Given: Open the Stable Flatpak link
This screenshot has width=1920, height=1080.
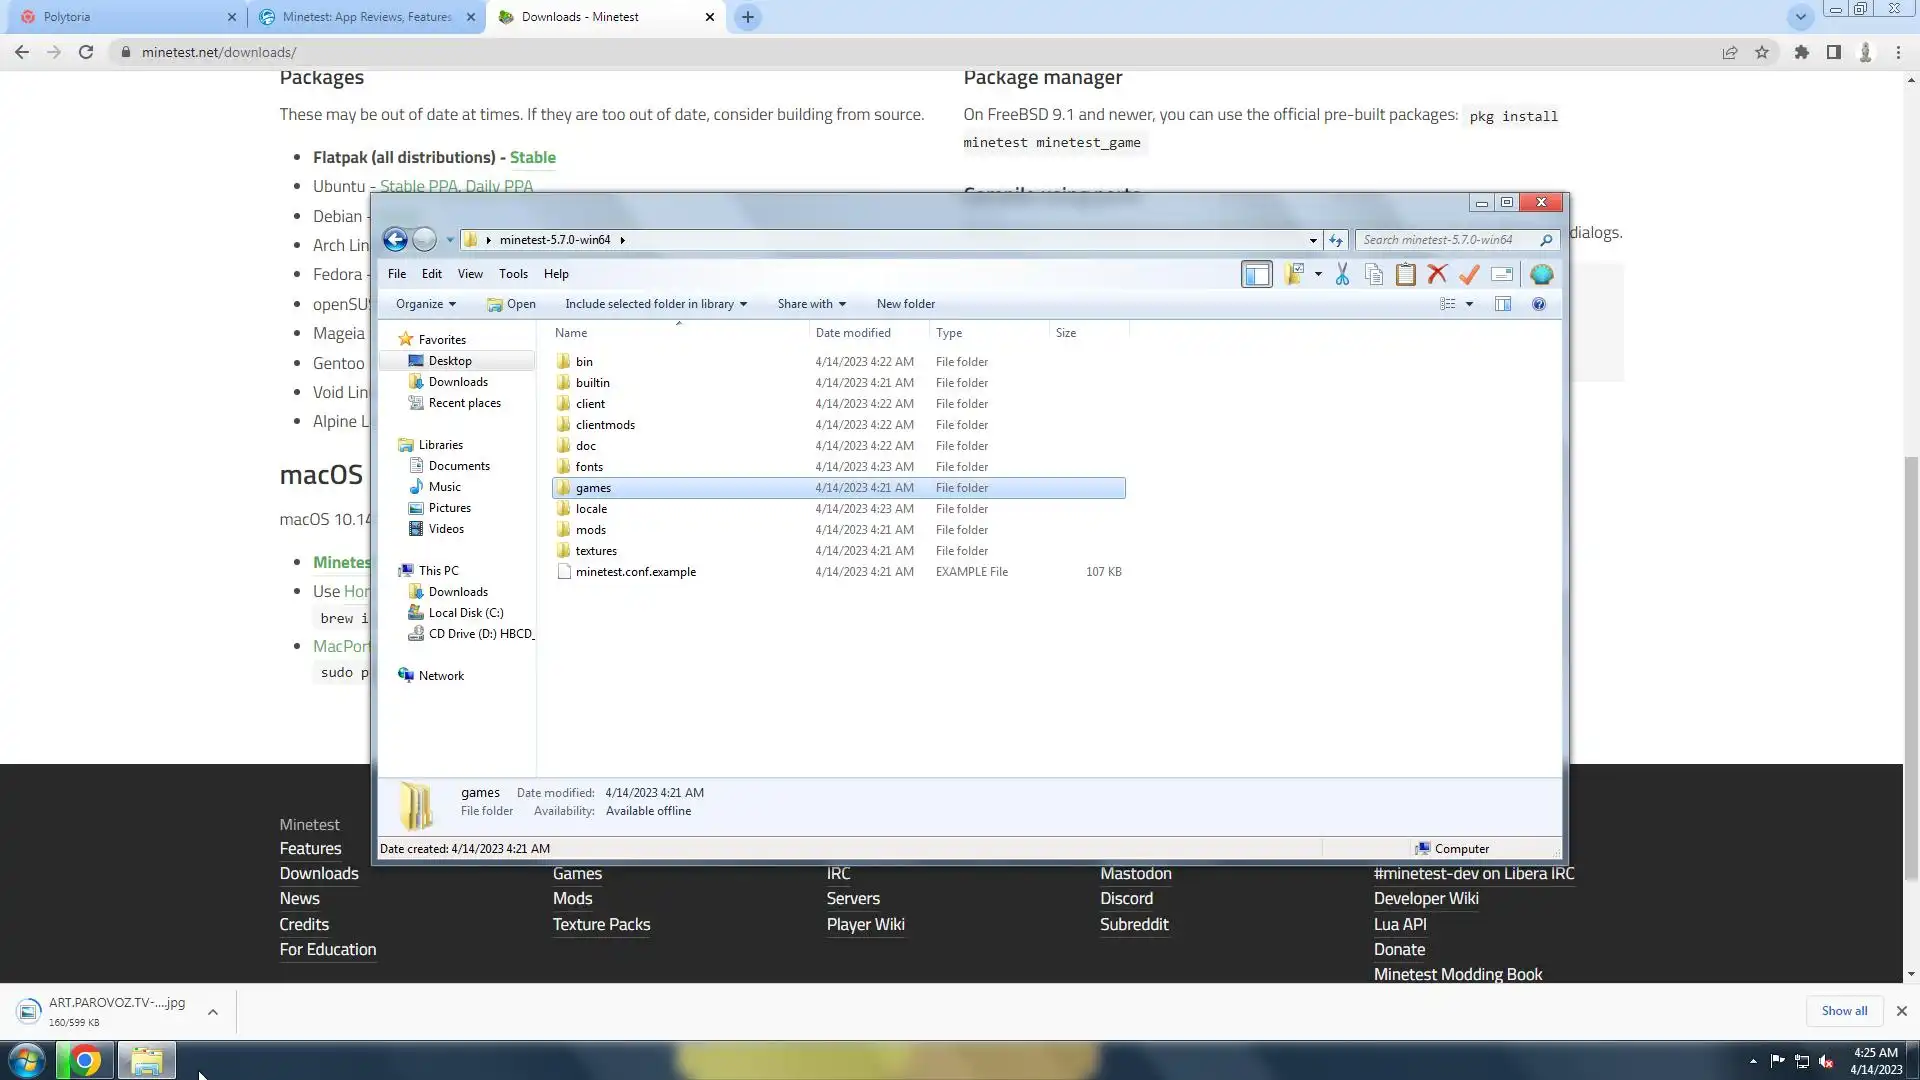Looking at the screenshot, I should [532, 157].
